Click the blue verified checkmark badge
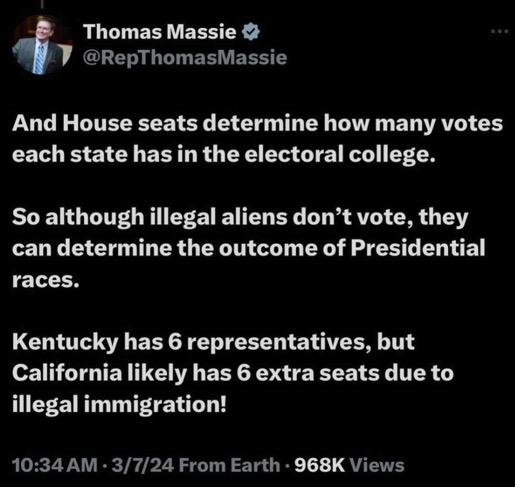Screen dimensions: 515x487 [250, 32]
